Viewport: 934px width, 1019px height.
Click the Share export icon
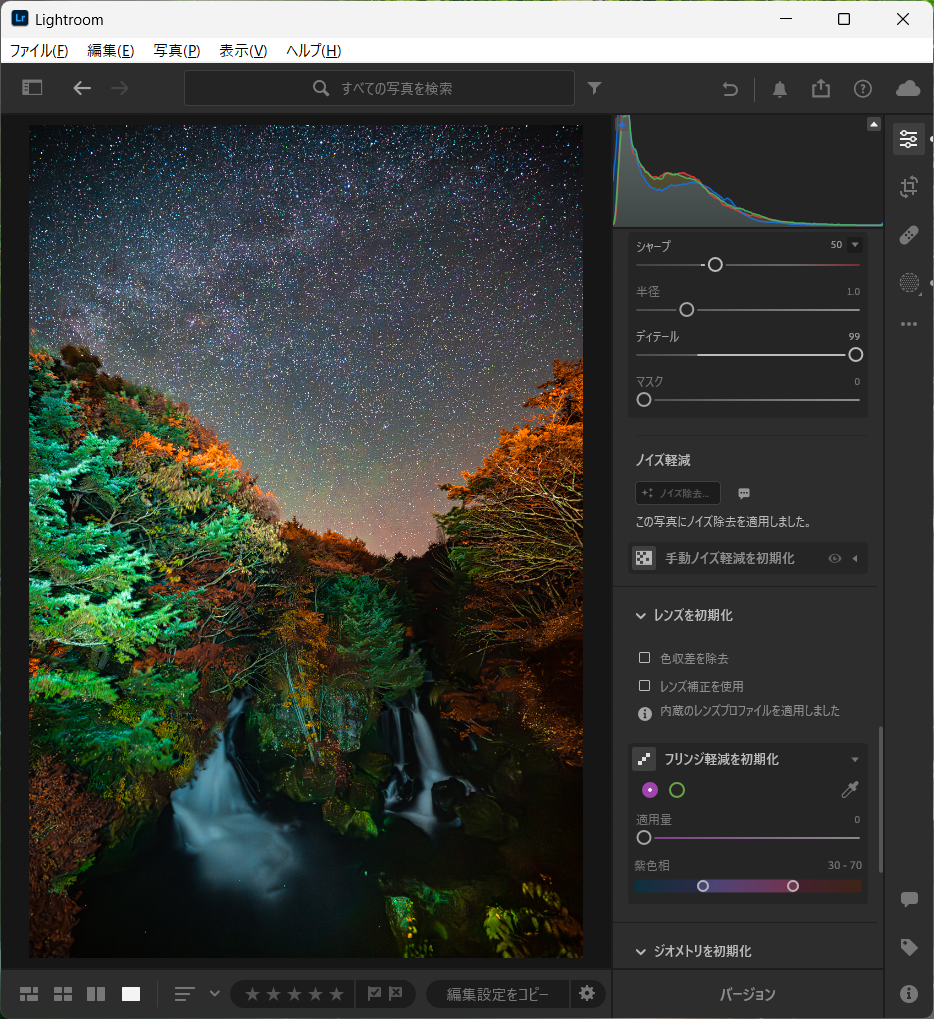click(821, 88)
